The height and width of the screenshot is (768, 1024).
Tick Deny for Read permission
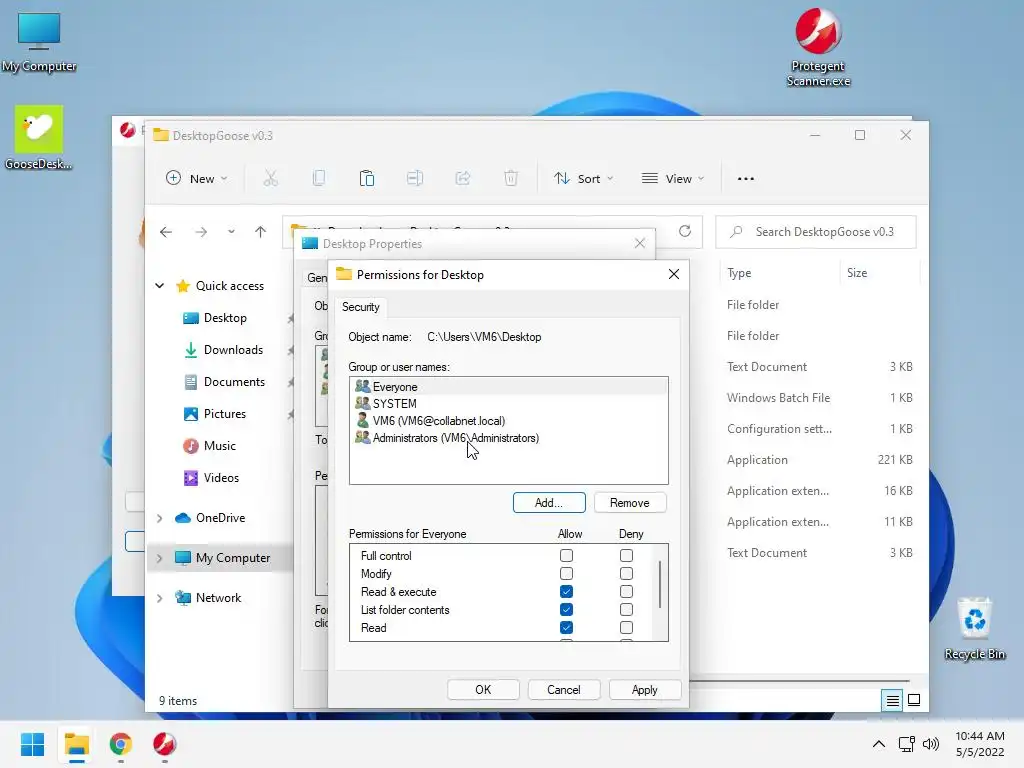626,628
